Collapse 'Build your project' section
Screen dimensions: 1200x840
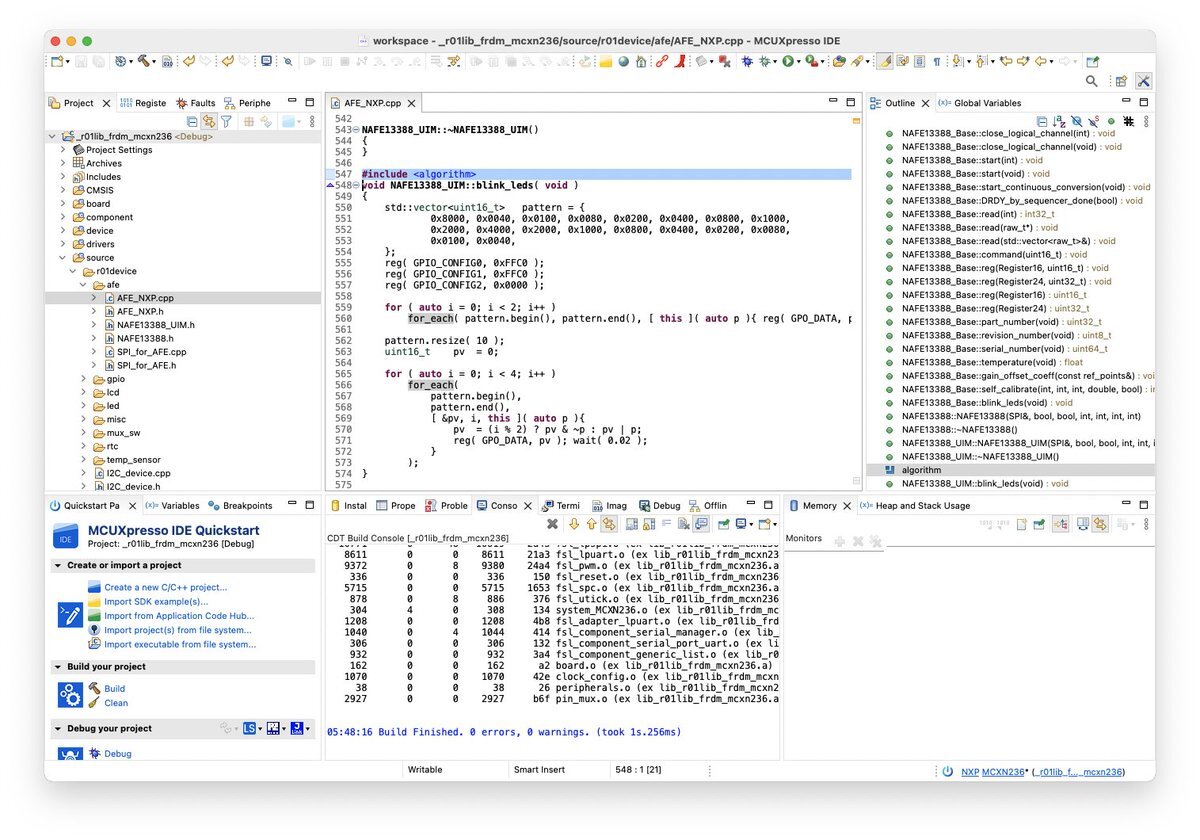coord(57,666)
